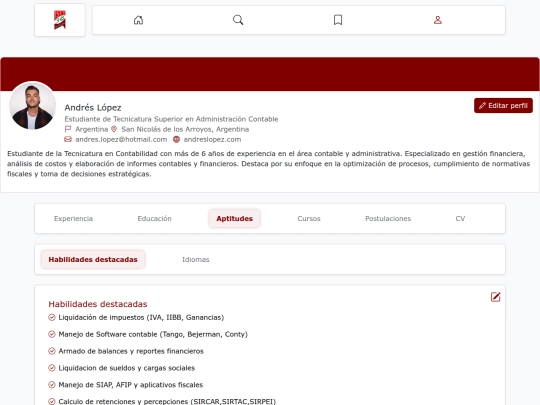
Task: Open the Postulaciones tab
Action: (388, 219)
